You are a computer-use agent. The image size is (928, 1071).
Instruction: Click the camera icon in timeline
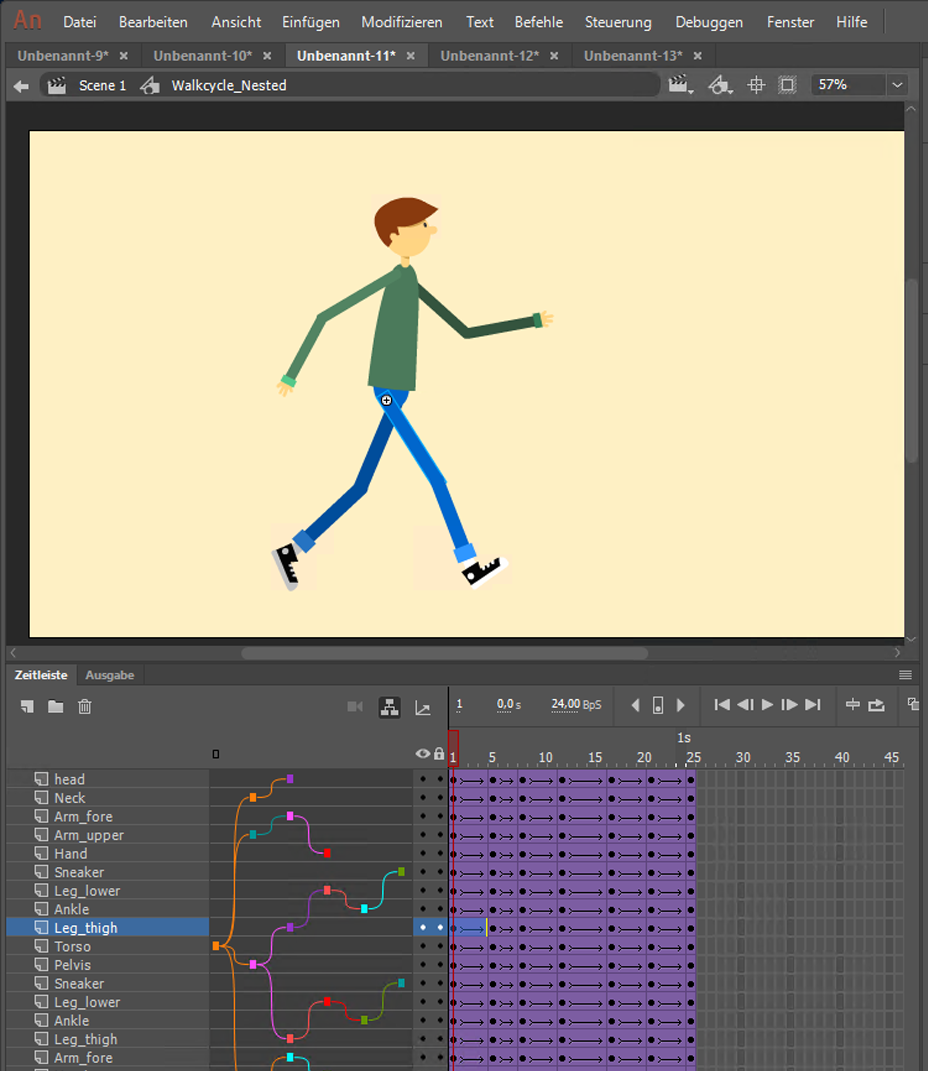[x=355, y=707]
